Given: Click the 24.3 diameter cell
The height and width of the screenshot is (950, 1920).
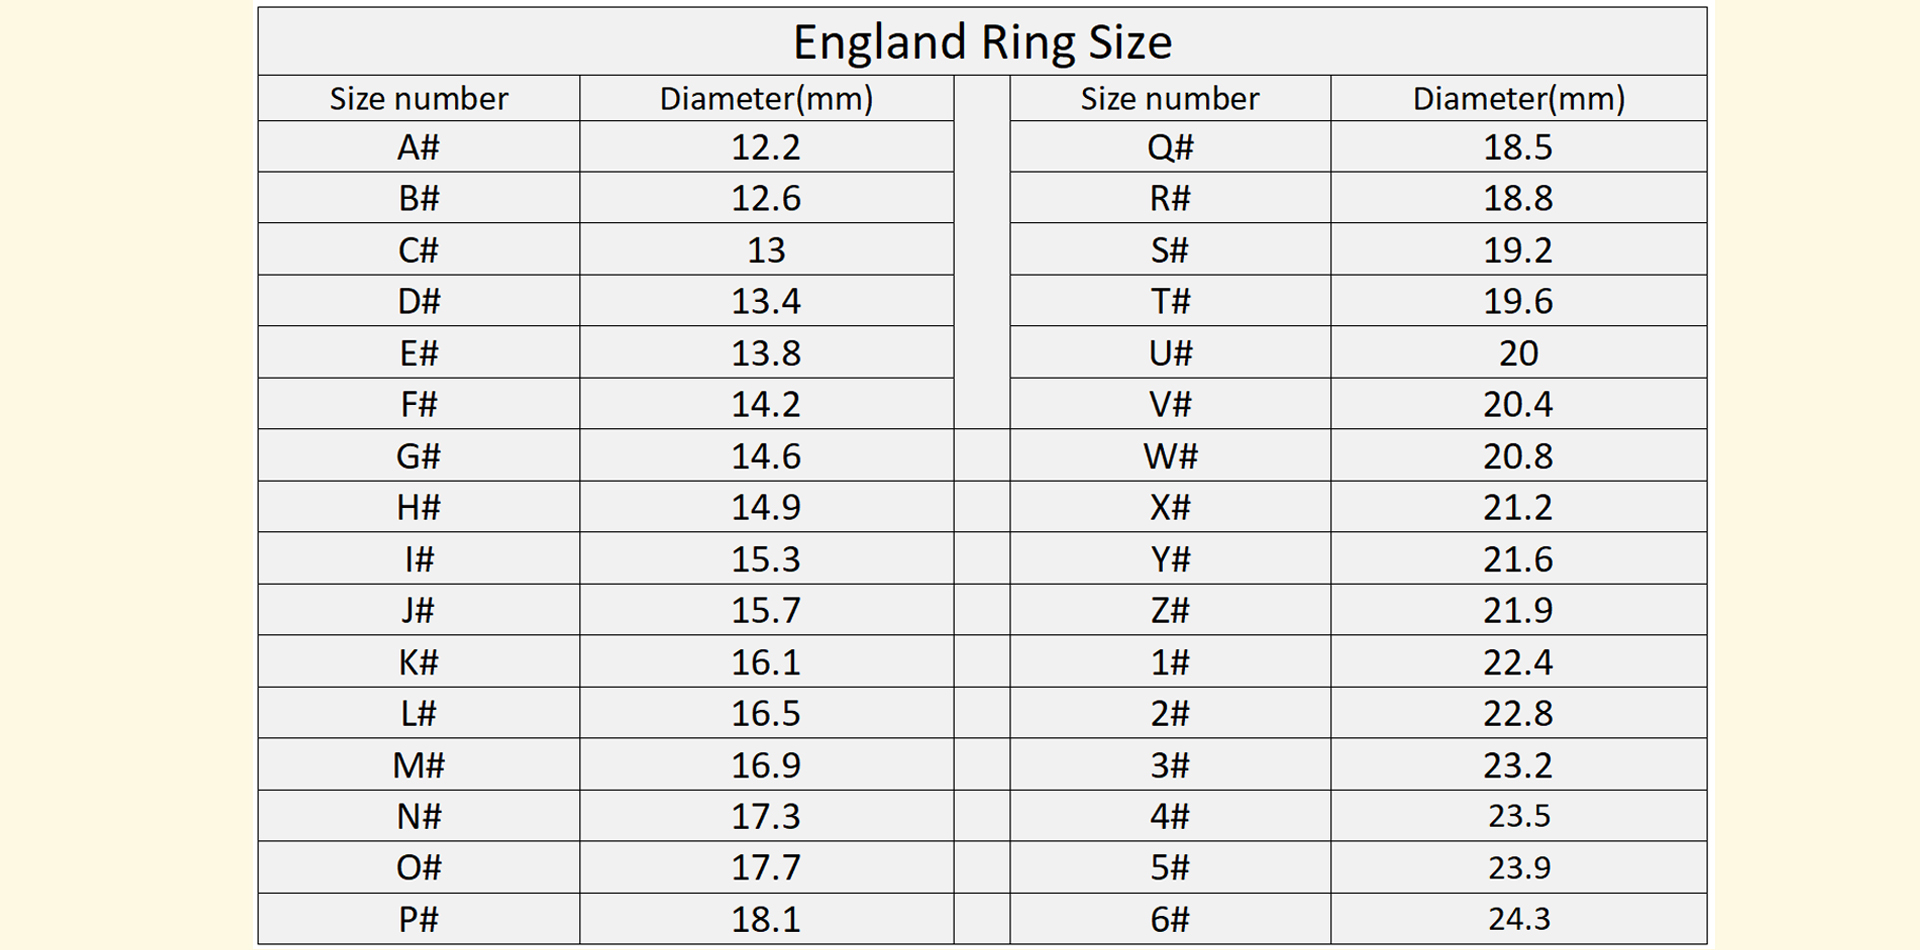Looking at the screenshot, I should [1518, 919].
